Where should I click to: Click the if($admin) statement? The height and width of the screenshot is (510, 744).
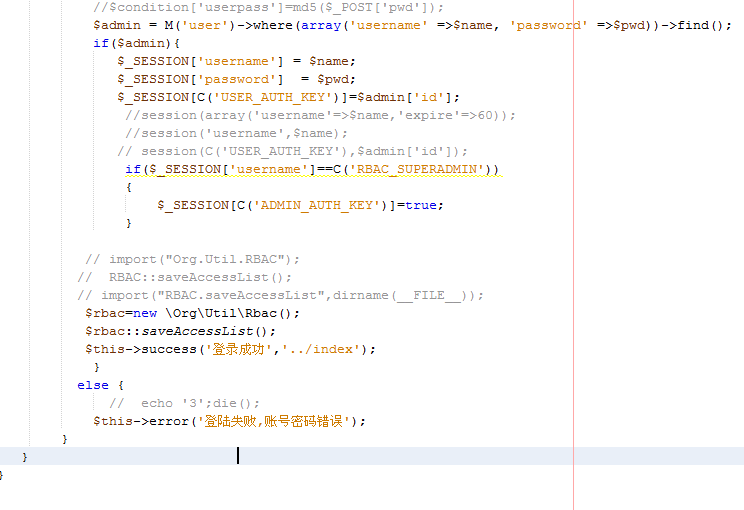136,43
